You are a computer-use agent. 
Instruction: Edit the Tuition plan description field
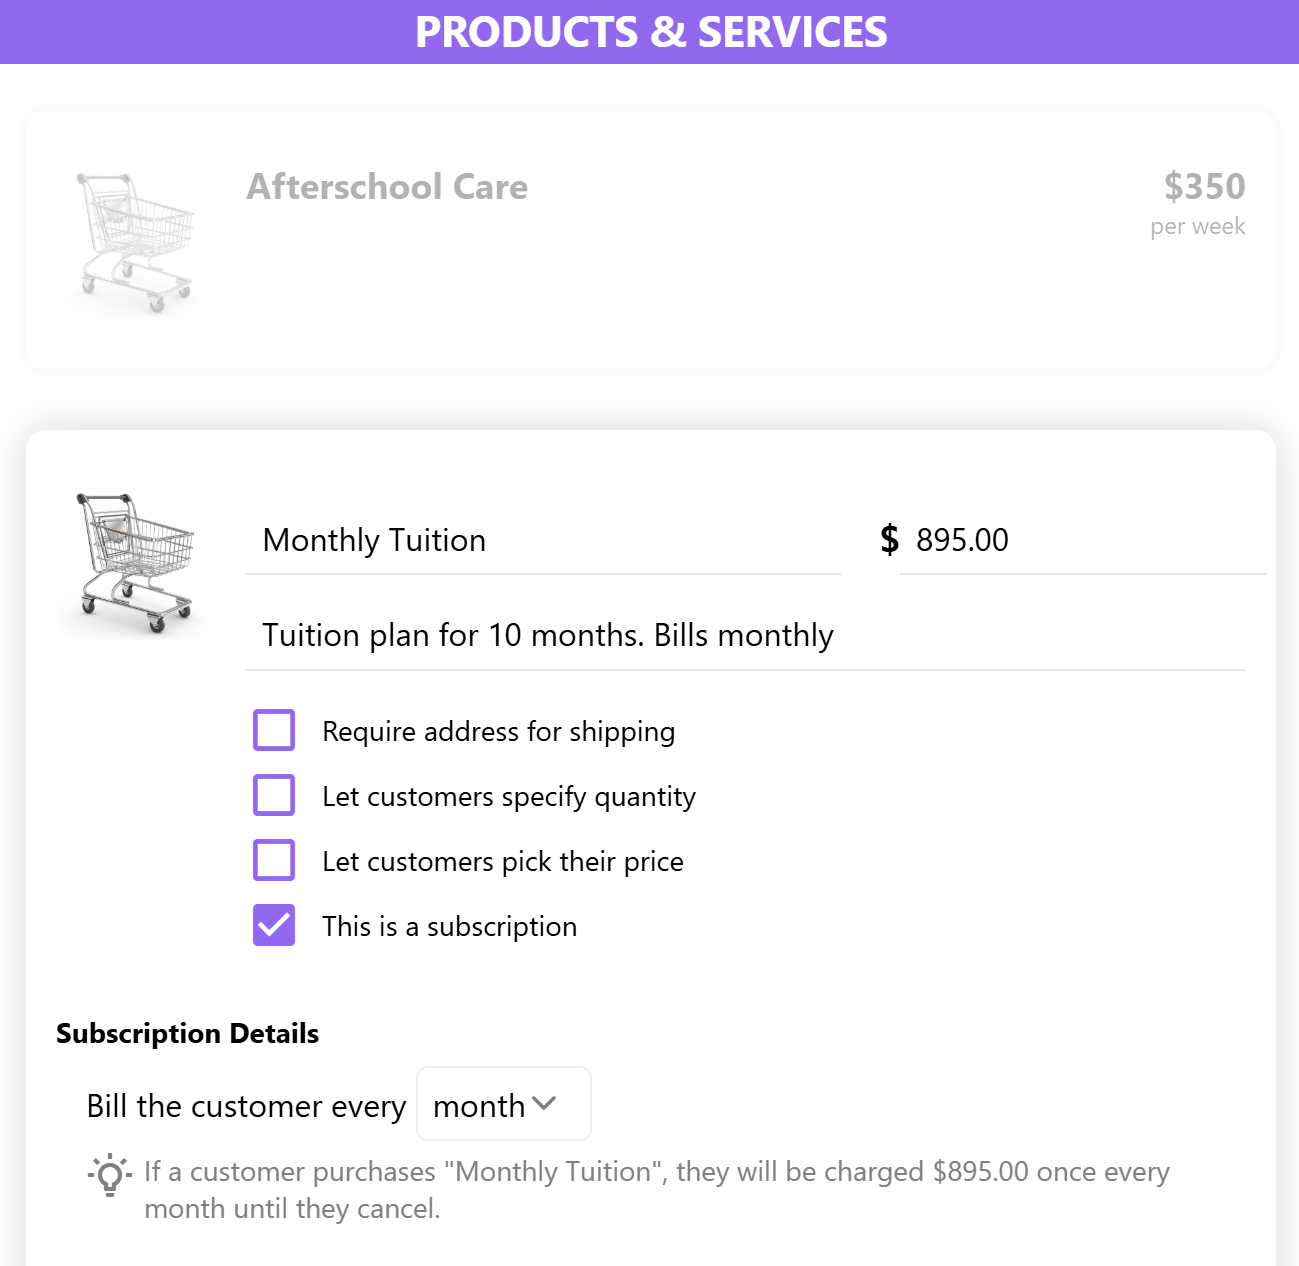(746, 636)
